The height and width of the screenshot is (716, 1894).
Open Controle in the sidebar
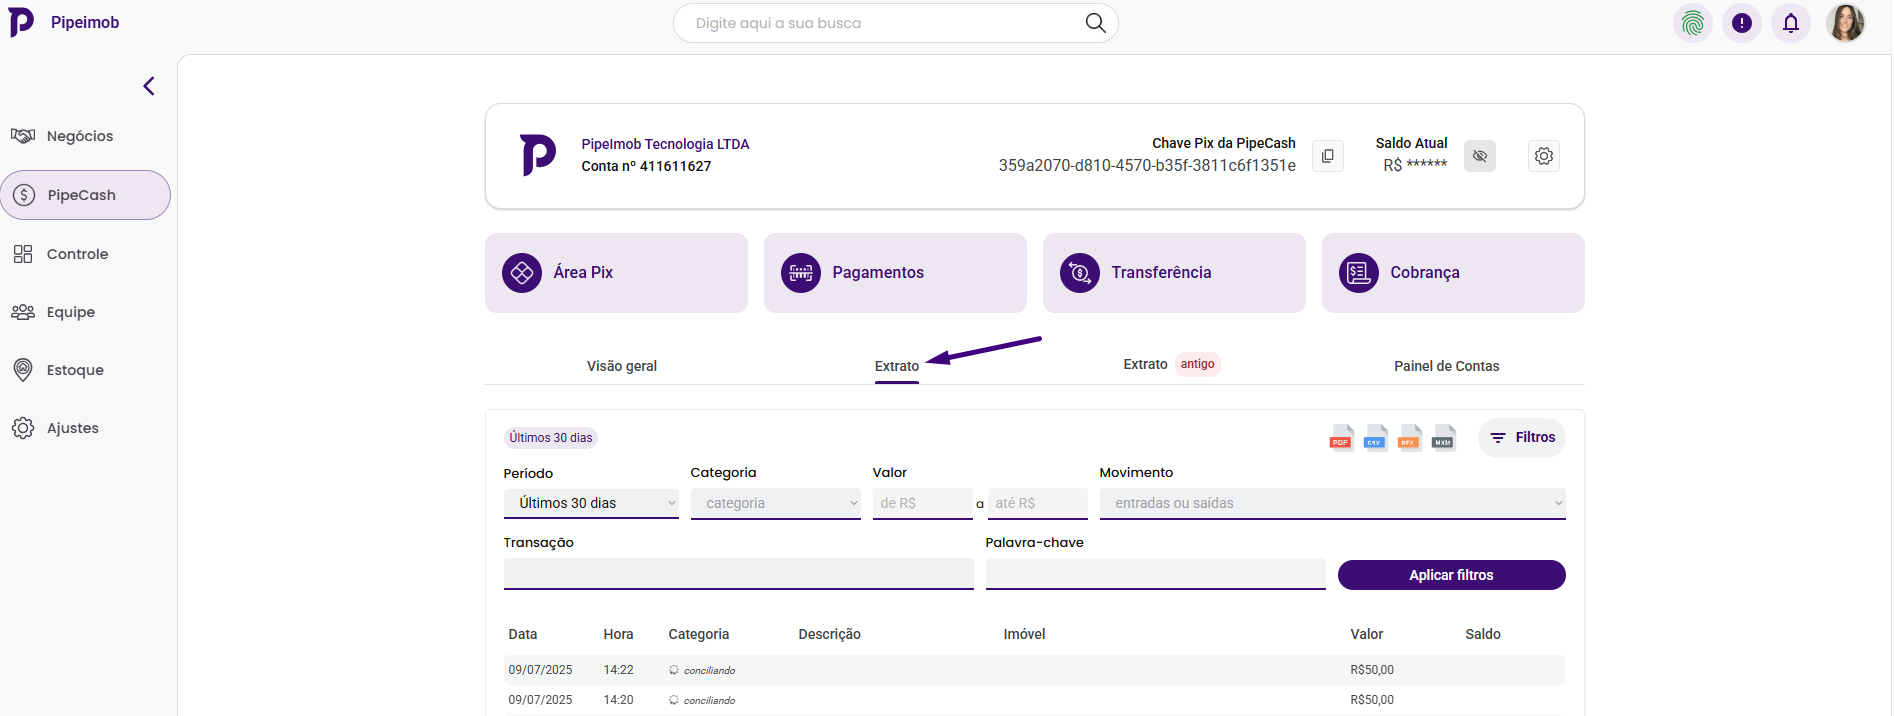(60, 254)
